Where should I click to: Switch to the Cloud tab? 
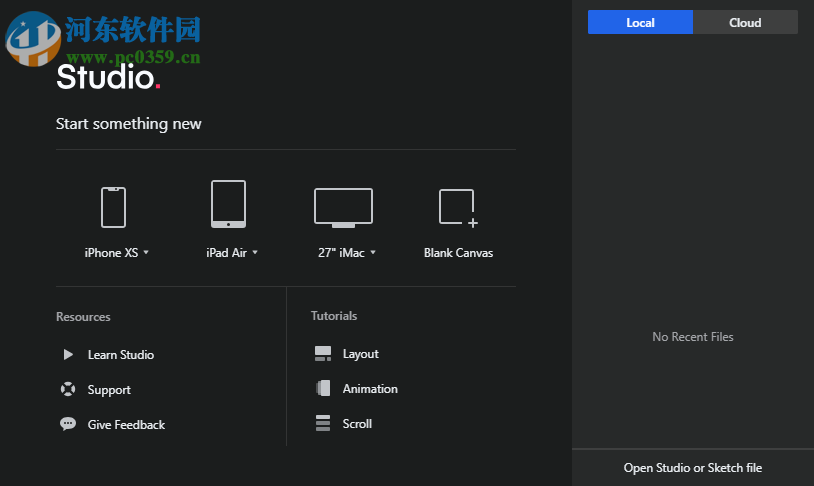(x=745, y=22)
